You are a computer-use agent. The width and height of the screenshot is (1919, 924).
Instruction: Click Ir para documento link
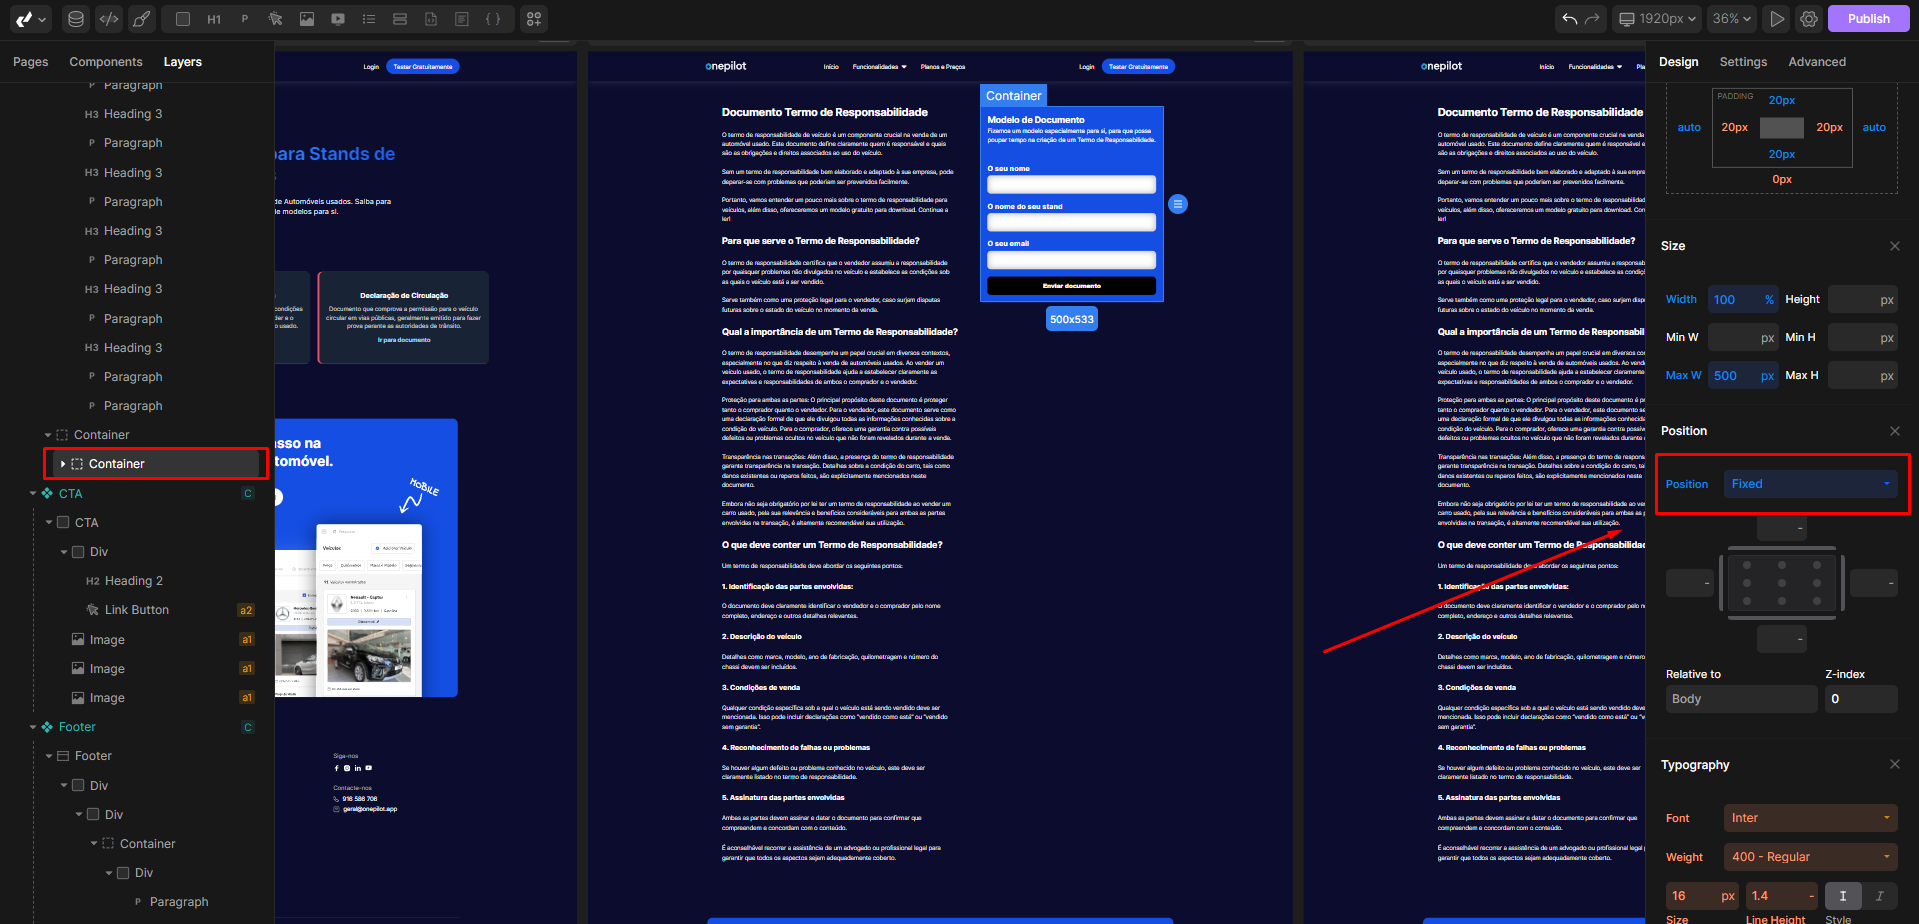click(404, 340)
